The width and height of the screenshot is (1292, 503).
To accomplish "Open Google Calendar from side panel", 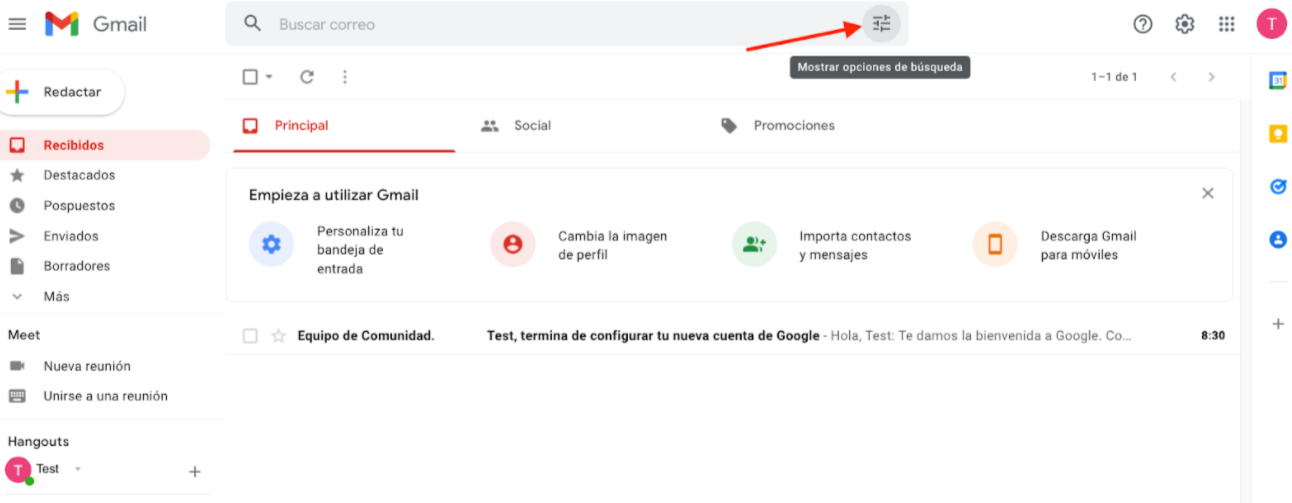I will [x=1278, y=81].
